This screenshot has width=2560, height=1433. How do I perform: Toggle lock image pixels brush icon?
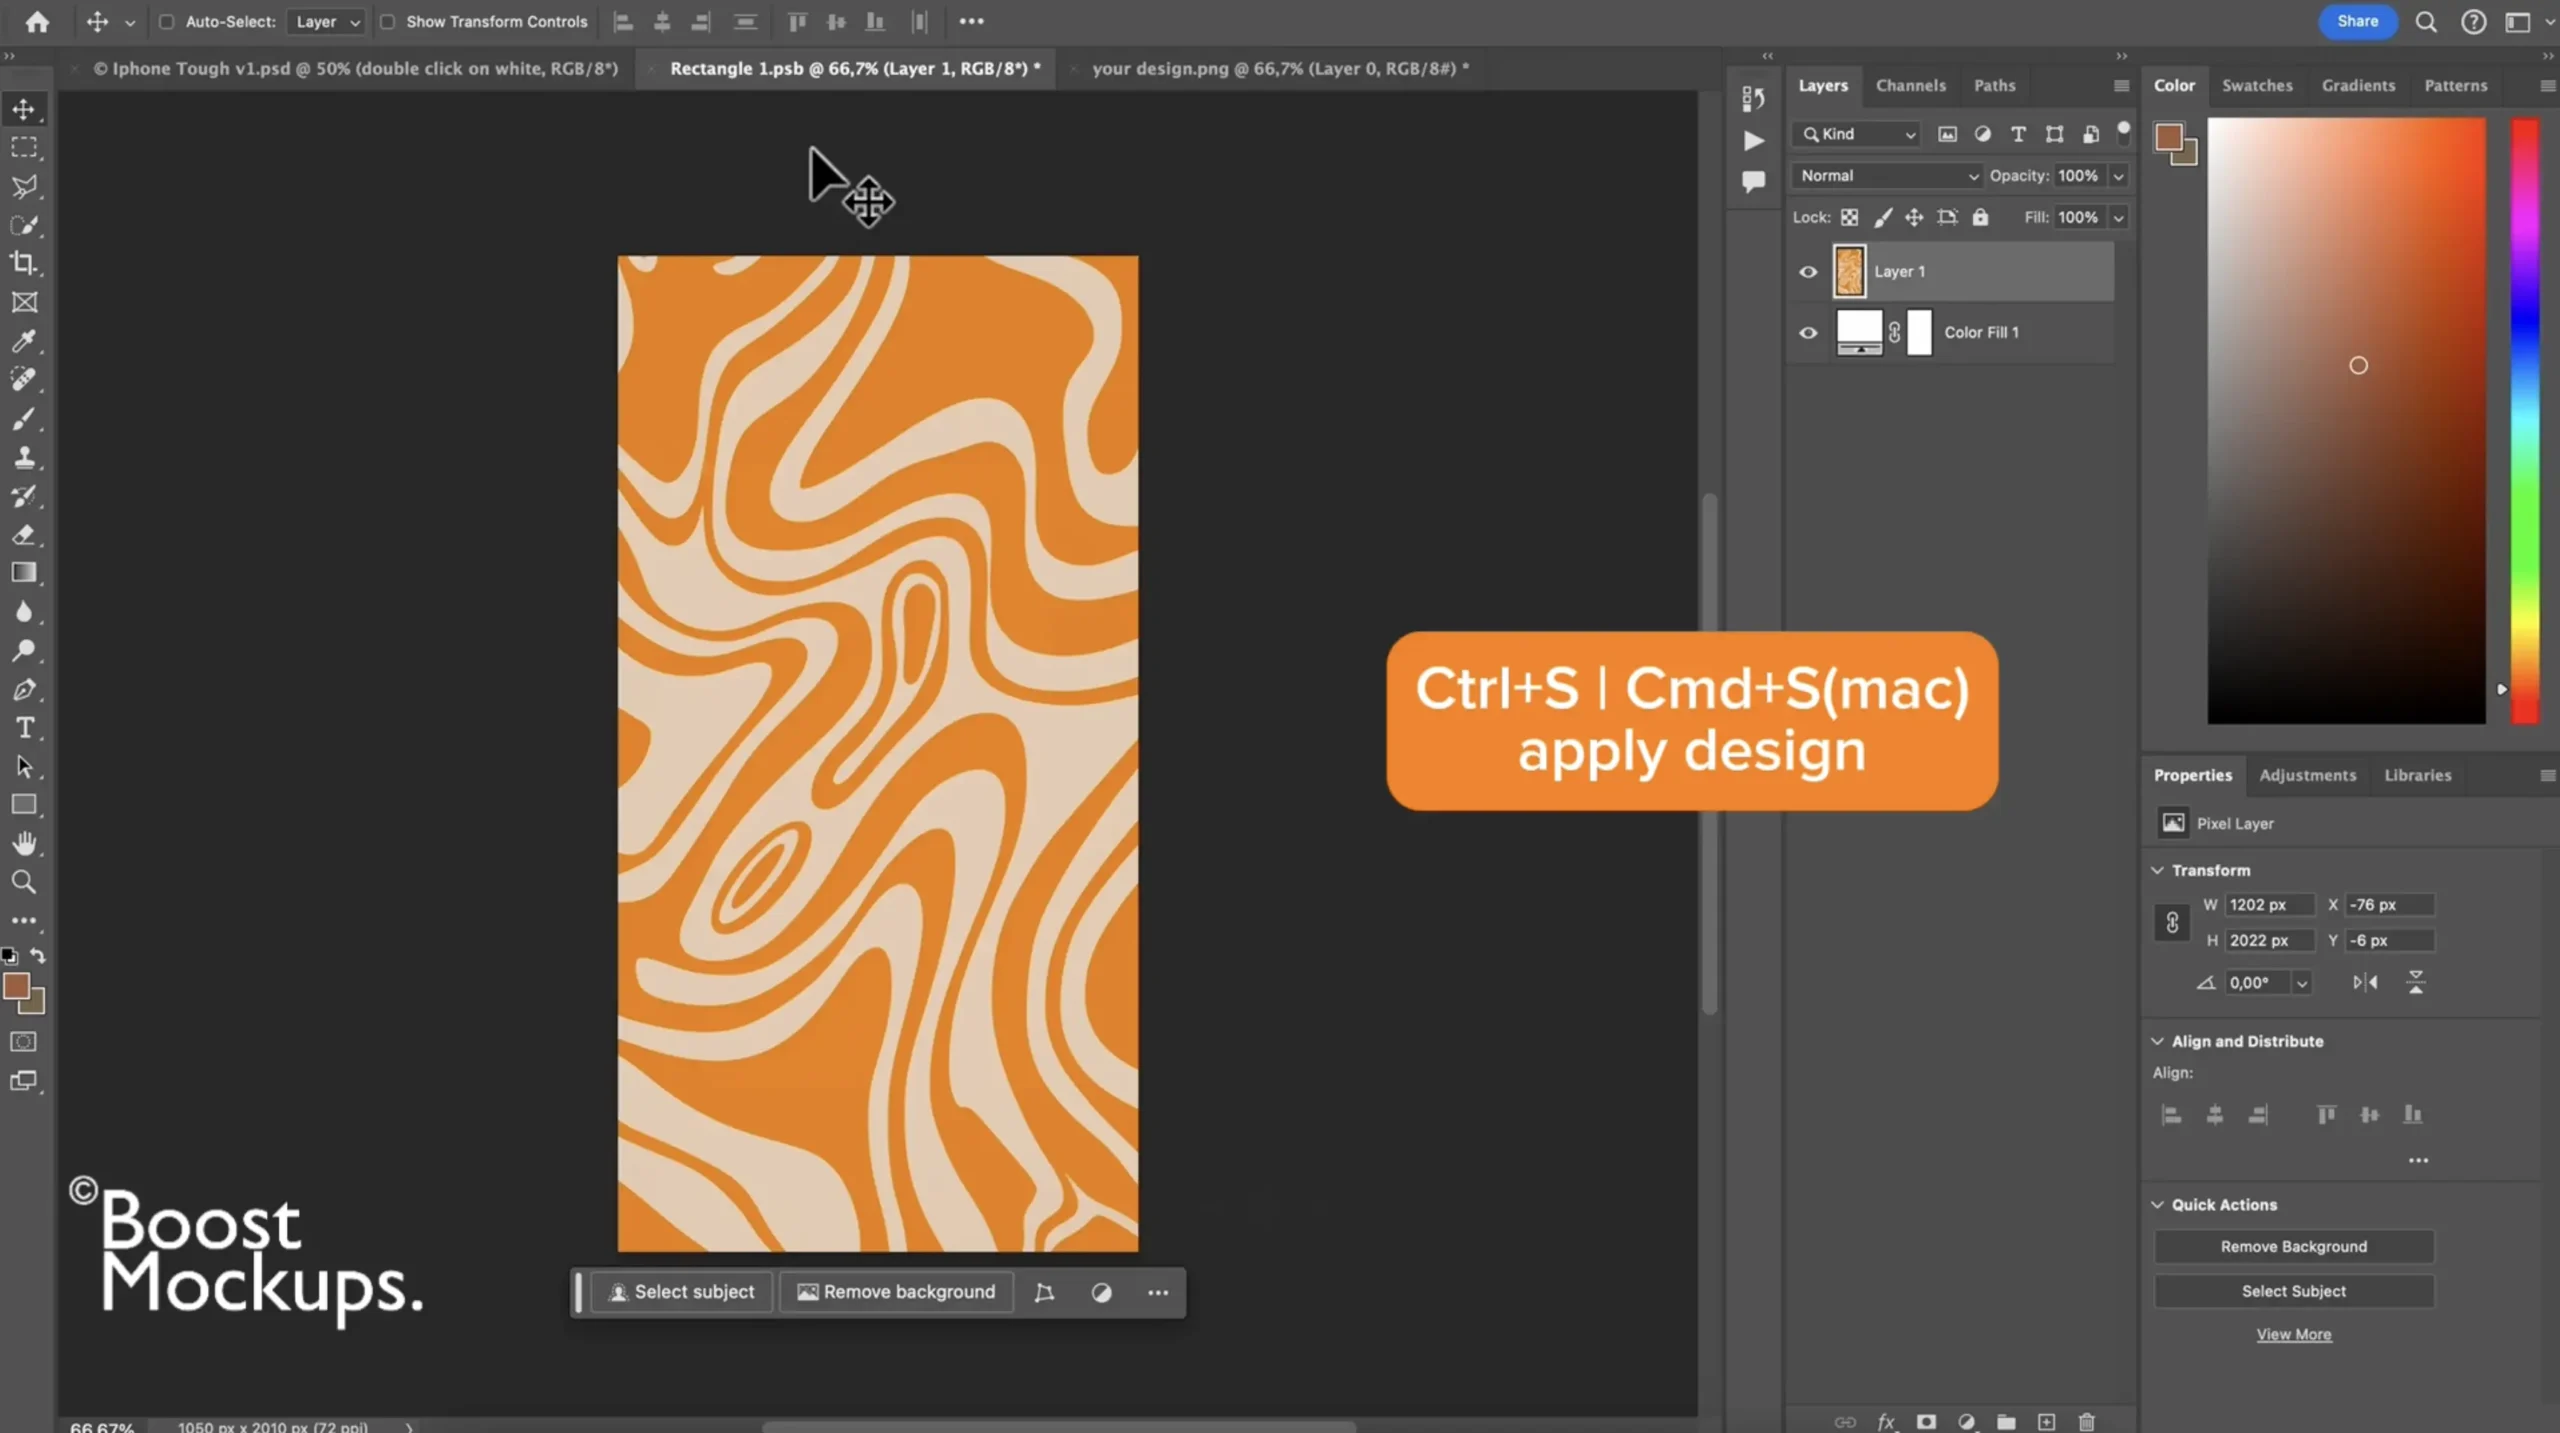point(1882,217)
